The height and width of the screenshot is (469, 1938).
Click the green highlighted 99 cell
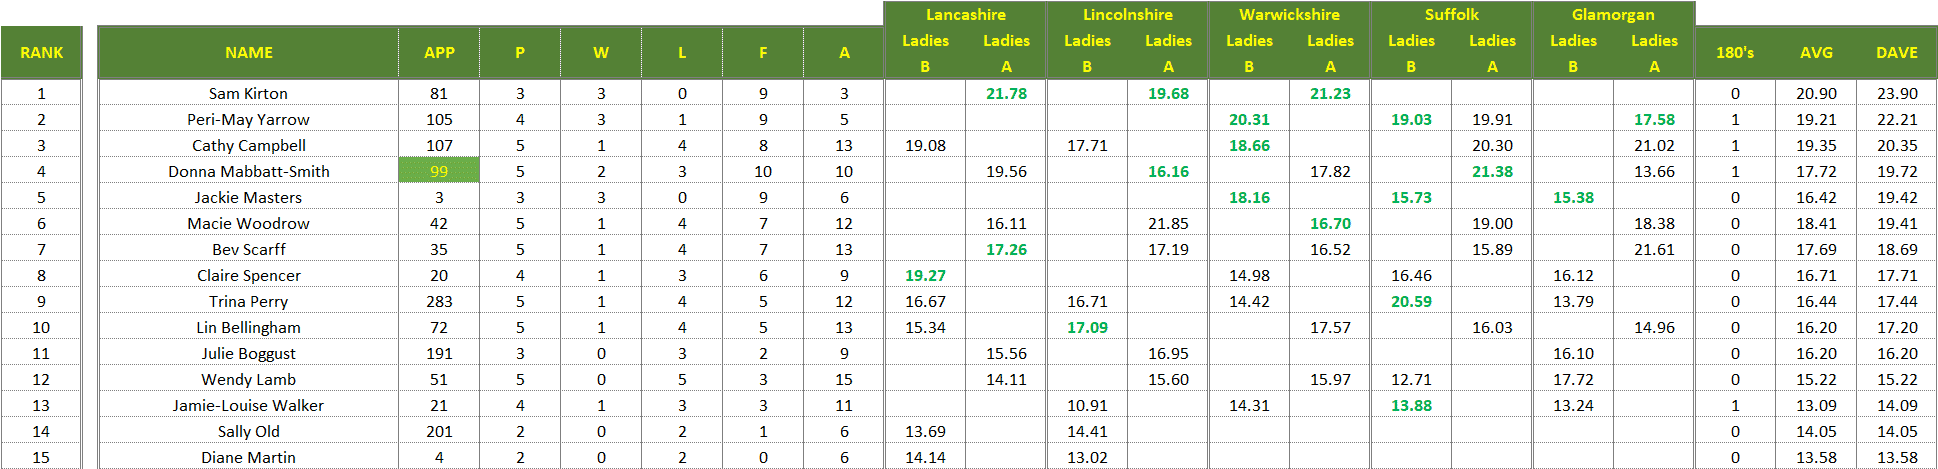tap(439, 172)
